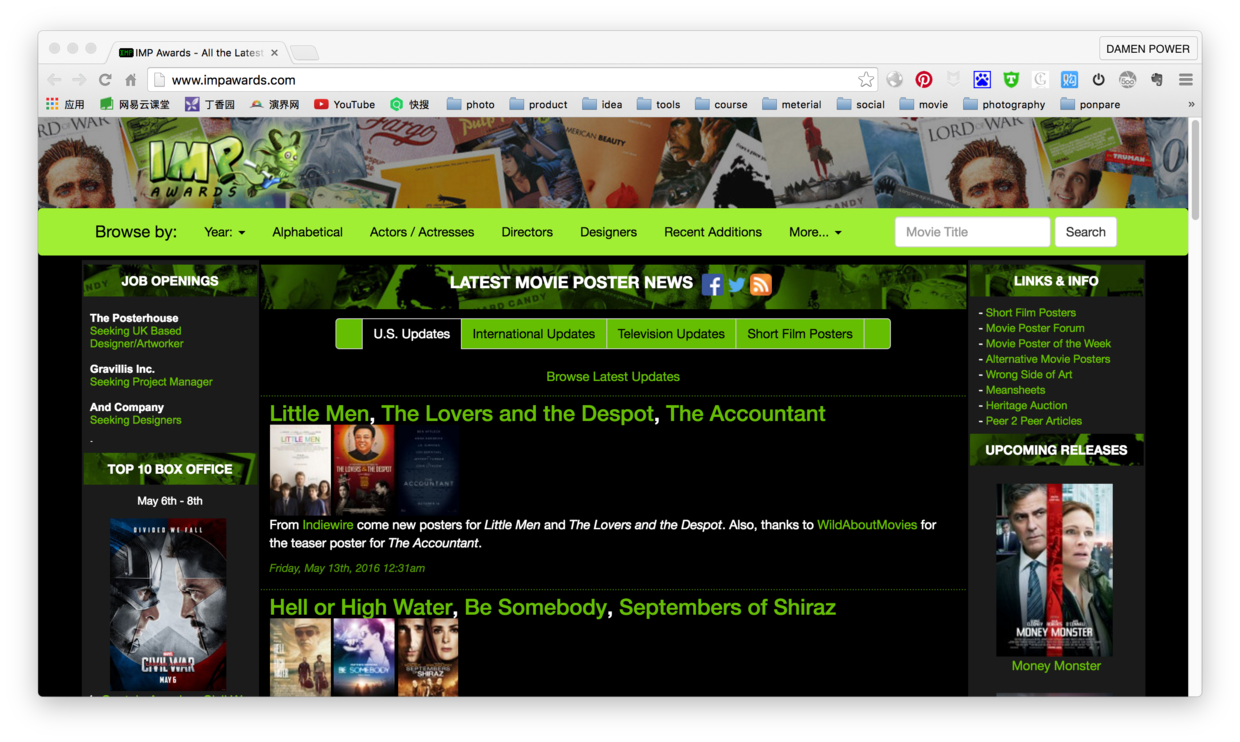Open Designers browse item

coord(608,232)
